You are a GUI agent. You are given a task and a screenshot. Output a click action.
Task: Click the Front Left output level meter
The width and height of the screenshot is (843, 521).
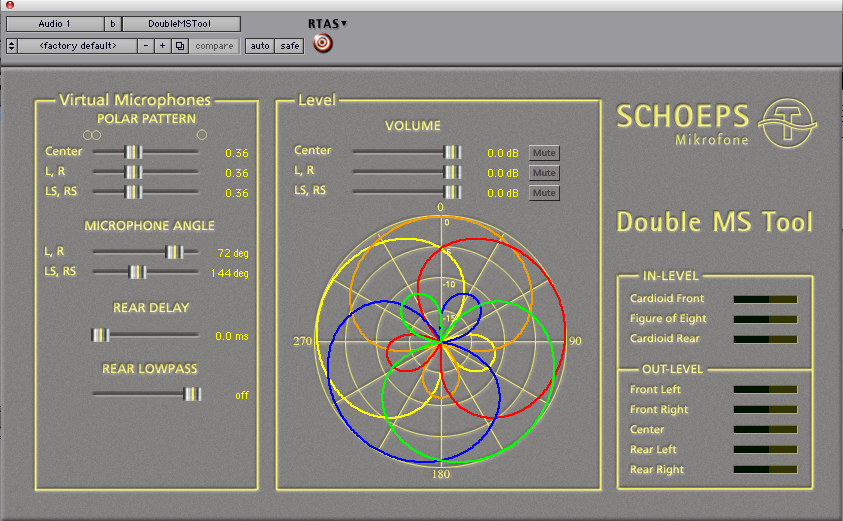pyautogui.click(x=765, y=389)
